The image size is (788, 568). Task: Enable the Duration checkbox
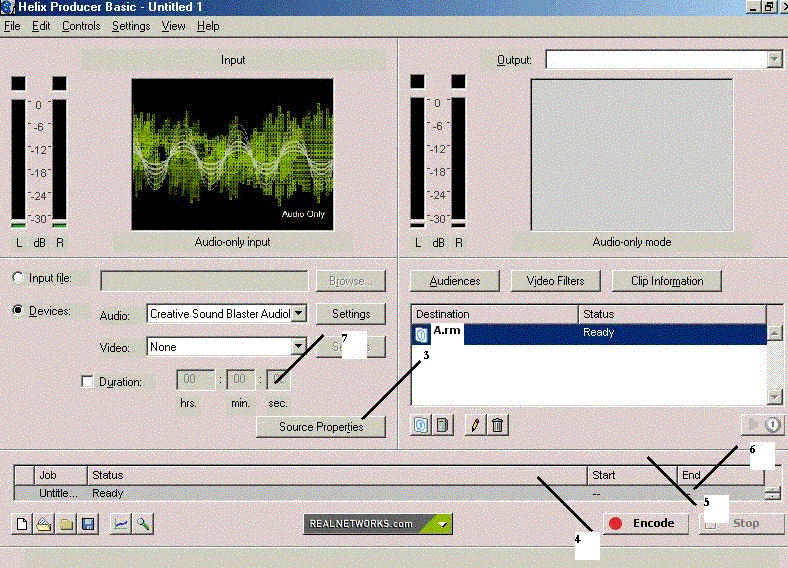pyautogui.click(x=87, y=382)
